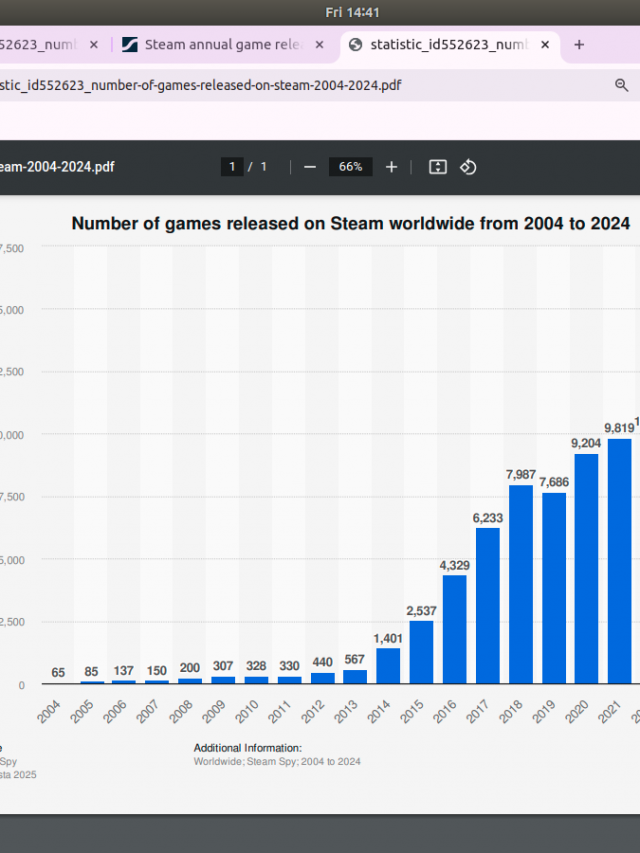Select the statistic_id552623 PDF tab
640x853 pixels.
(x=448, y=45)
